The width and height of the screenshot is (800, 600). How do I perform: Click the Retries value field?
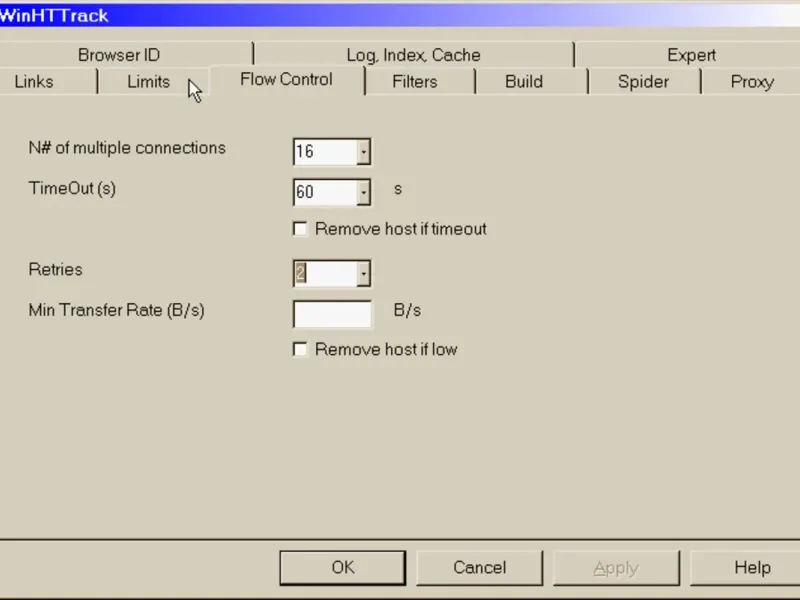(x=326, y=273)
